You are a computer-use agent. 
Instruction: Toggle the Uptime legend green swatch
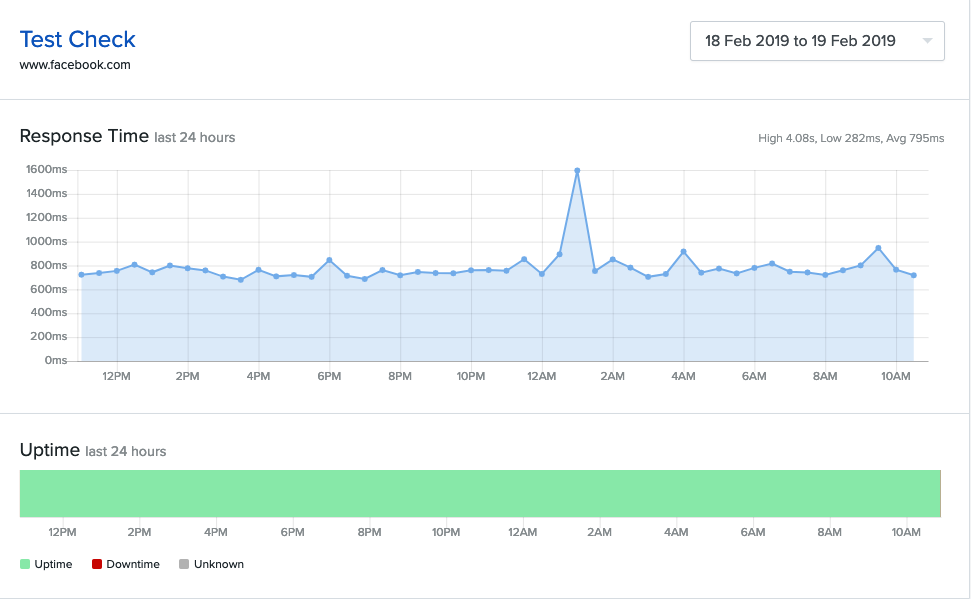(x=25, y=564)
